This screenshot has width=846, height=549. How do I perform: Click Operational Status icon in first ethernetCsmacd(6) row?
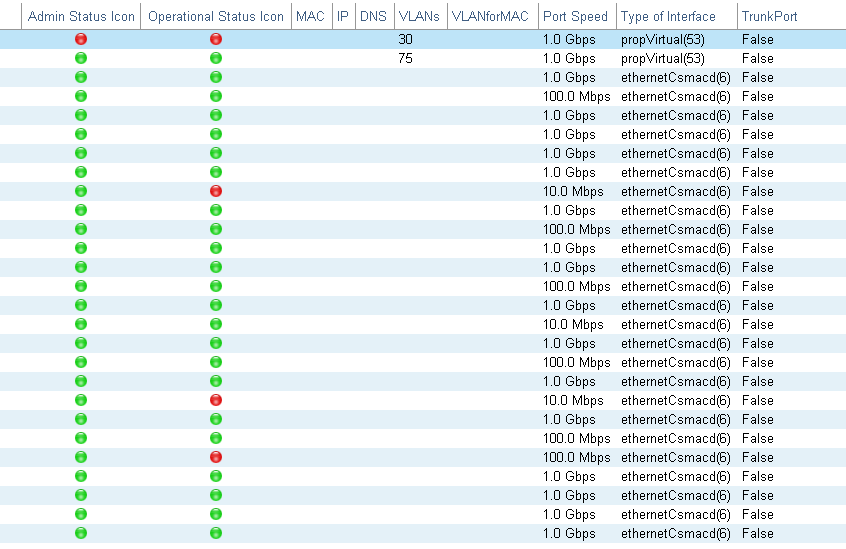pyautogui.click(x=216, y=77)
